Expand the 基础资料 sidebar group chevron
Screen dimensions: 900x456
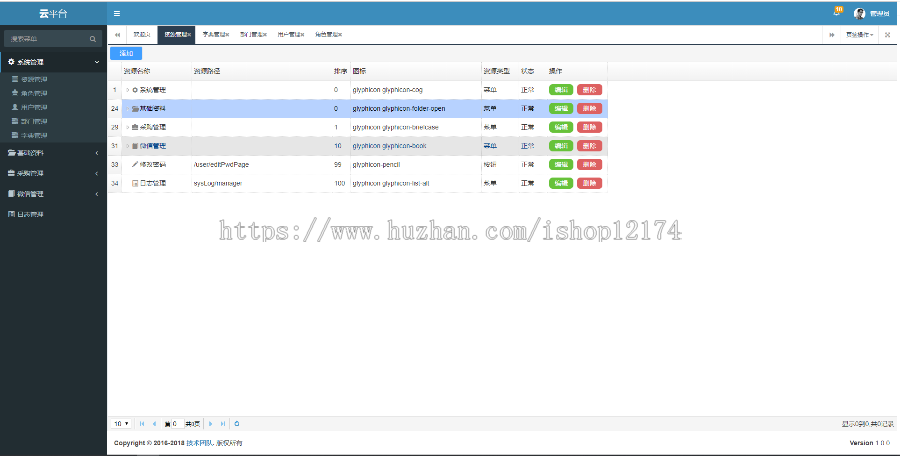pyautogui.click(x=96, y=153)
